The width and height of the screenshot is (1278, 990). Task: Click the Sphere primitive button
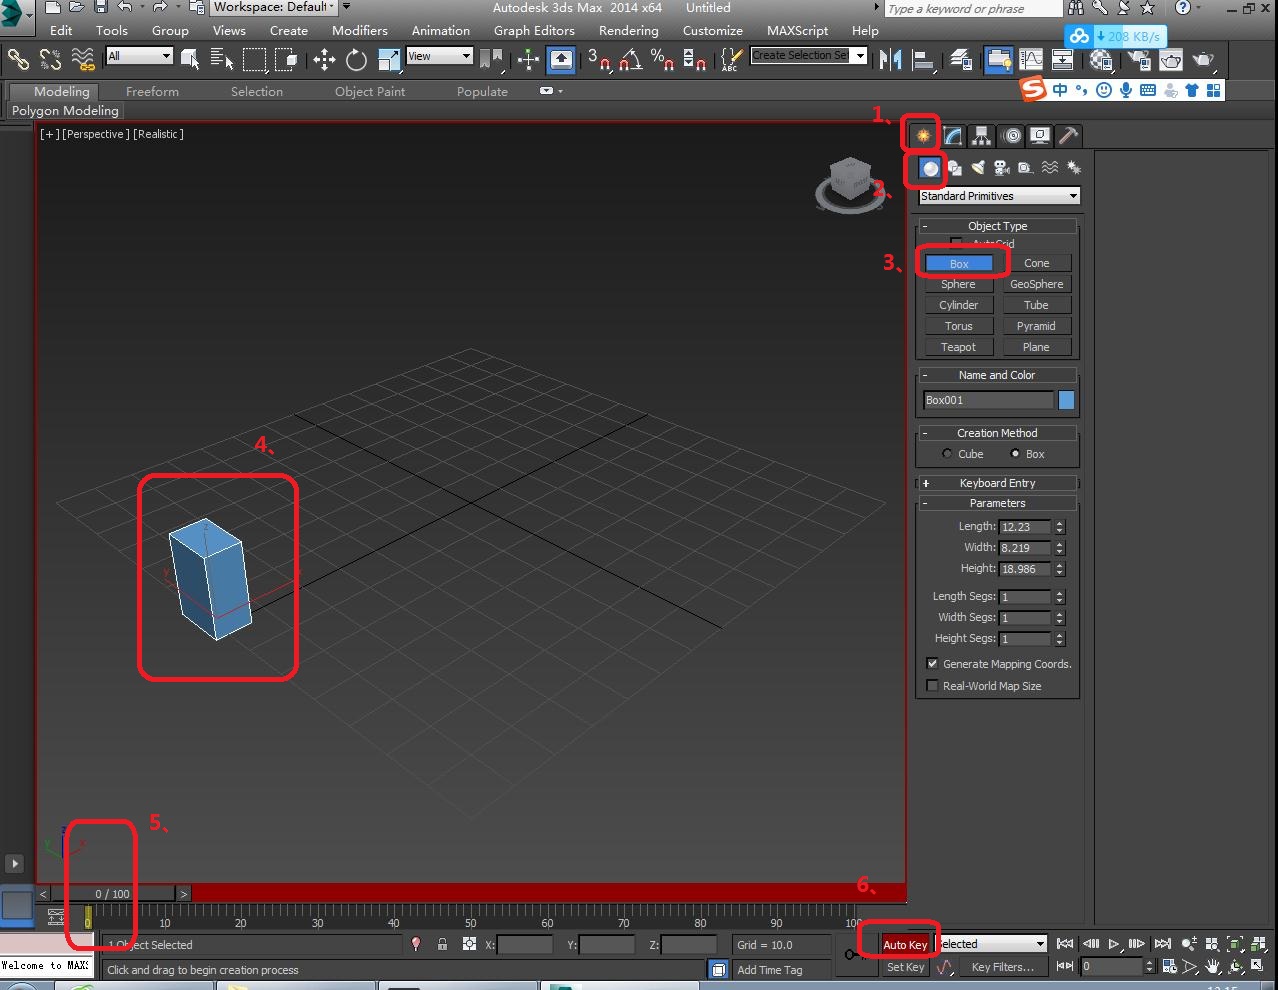958,284
